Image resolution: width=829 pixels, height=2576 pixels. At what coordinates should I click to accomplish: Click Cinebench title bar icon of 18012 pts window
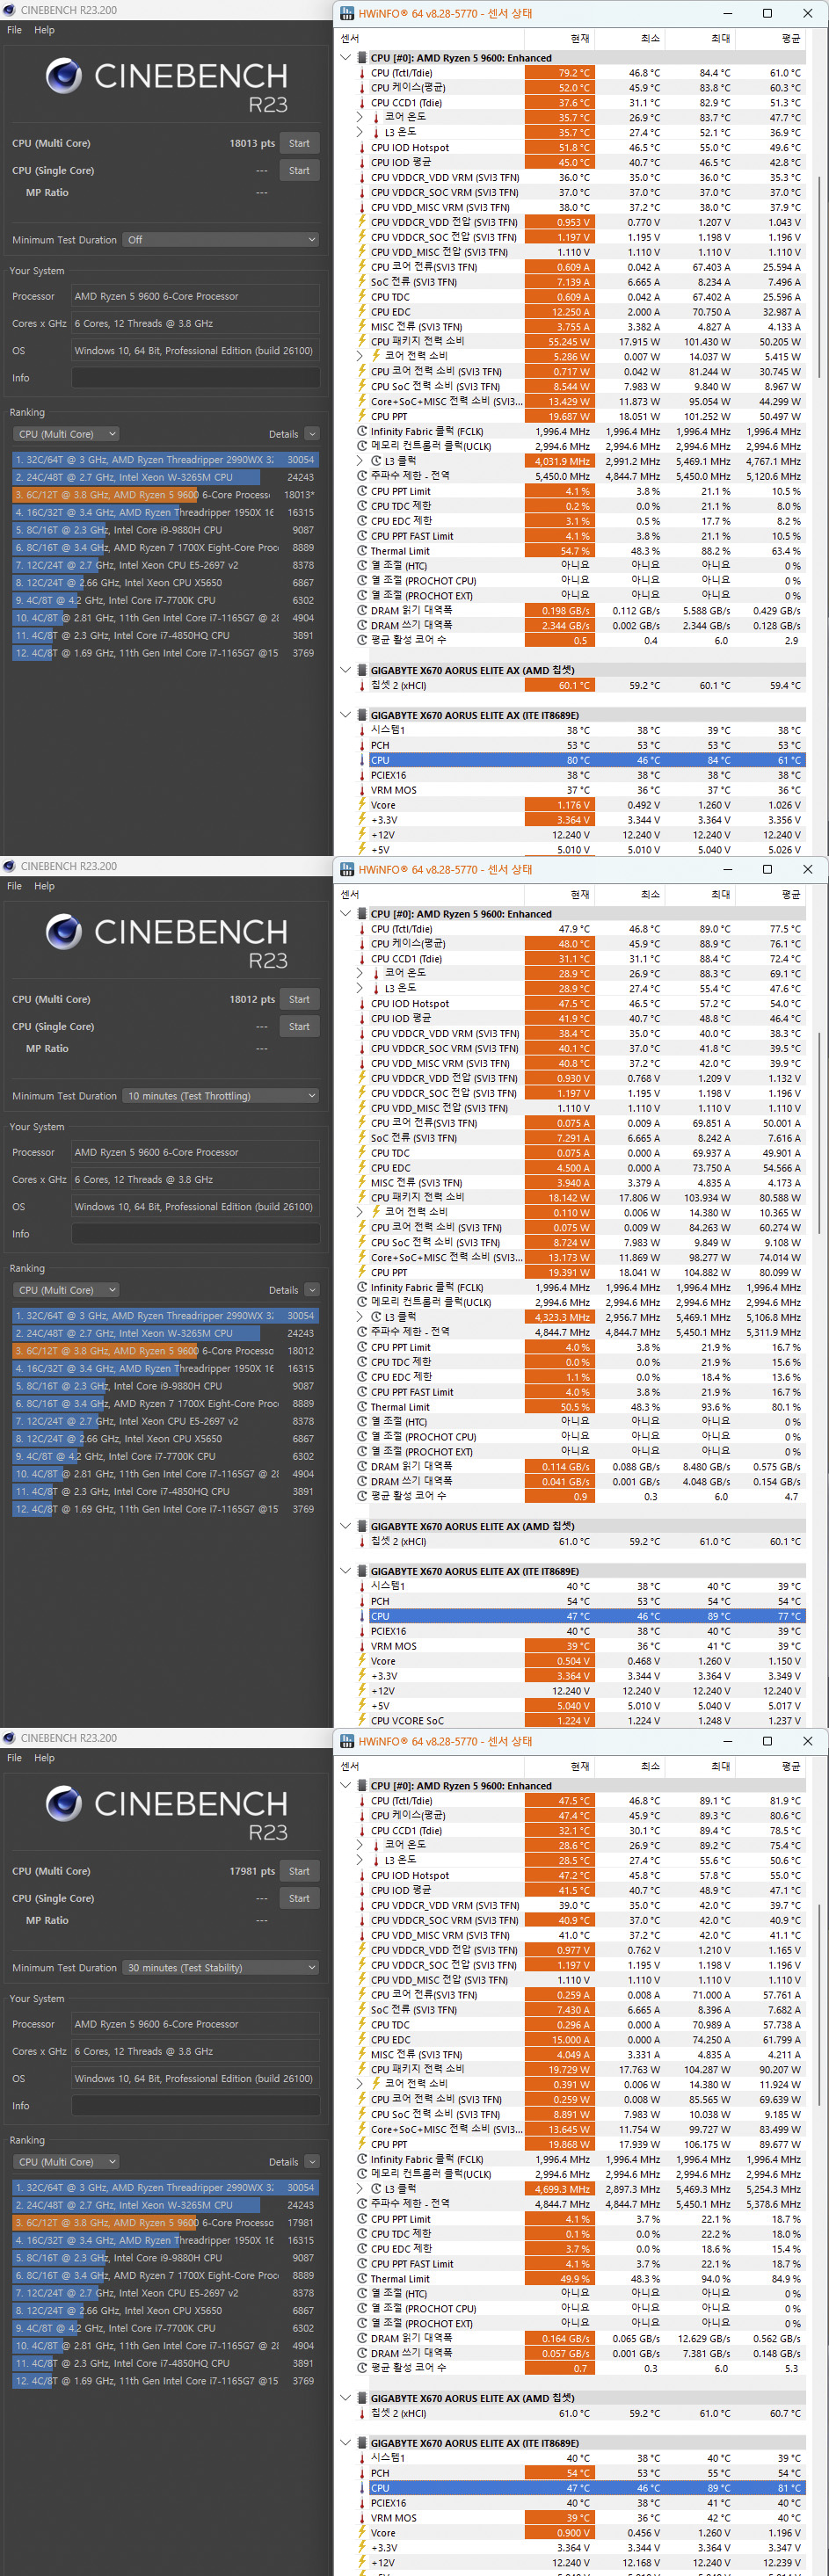[9, 866]
